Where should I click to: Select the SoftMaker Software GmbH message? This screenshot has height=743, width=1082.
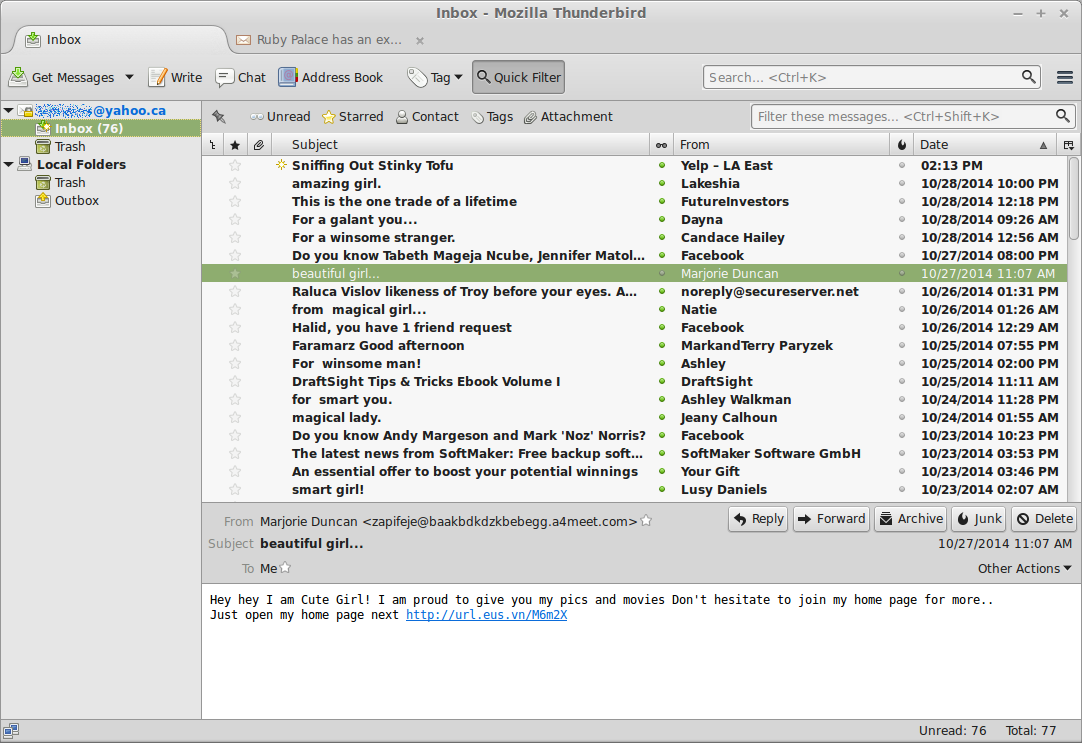[x=634, y=453]
